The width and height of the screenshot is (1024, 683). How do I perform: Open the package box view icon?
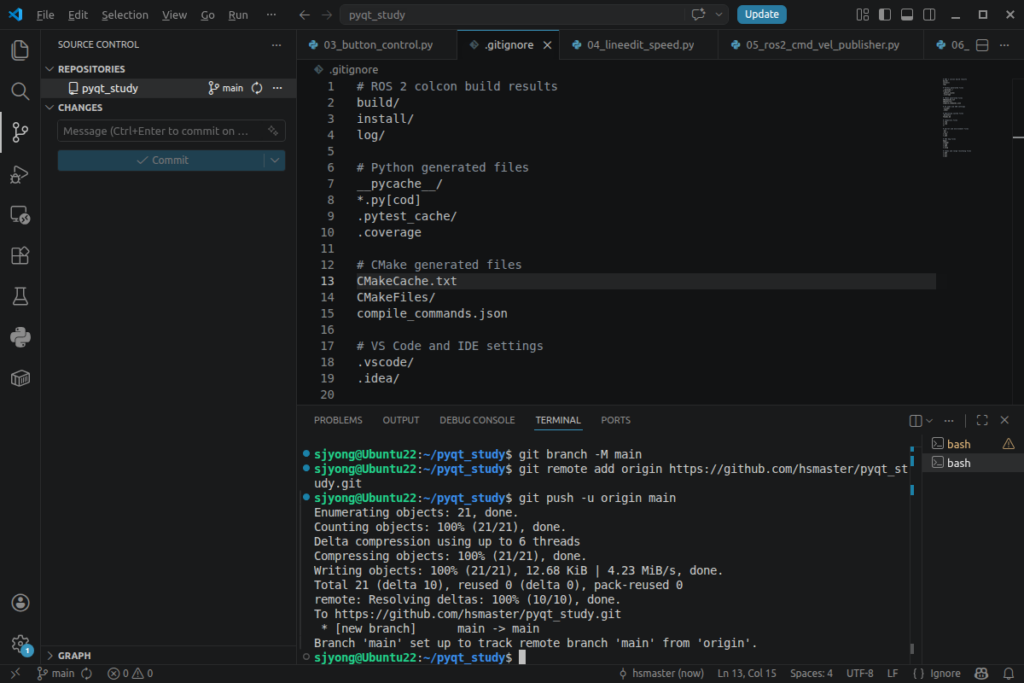pos(20,378)
